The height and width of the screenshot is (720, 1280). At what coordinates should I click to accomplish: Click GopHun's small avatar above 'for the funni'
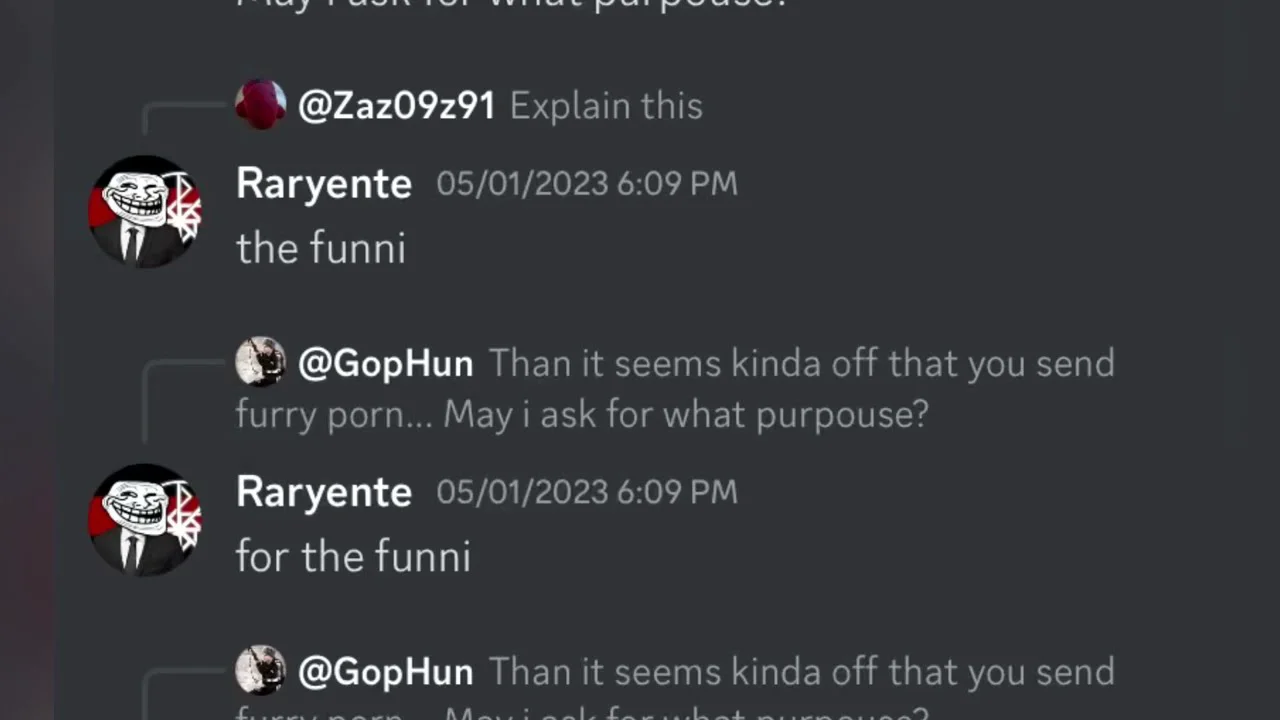click(260, 362)
